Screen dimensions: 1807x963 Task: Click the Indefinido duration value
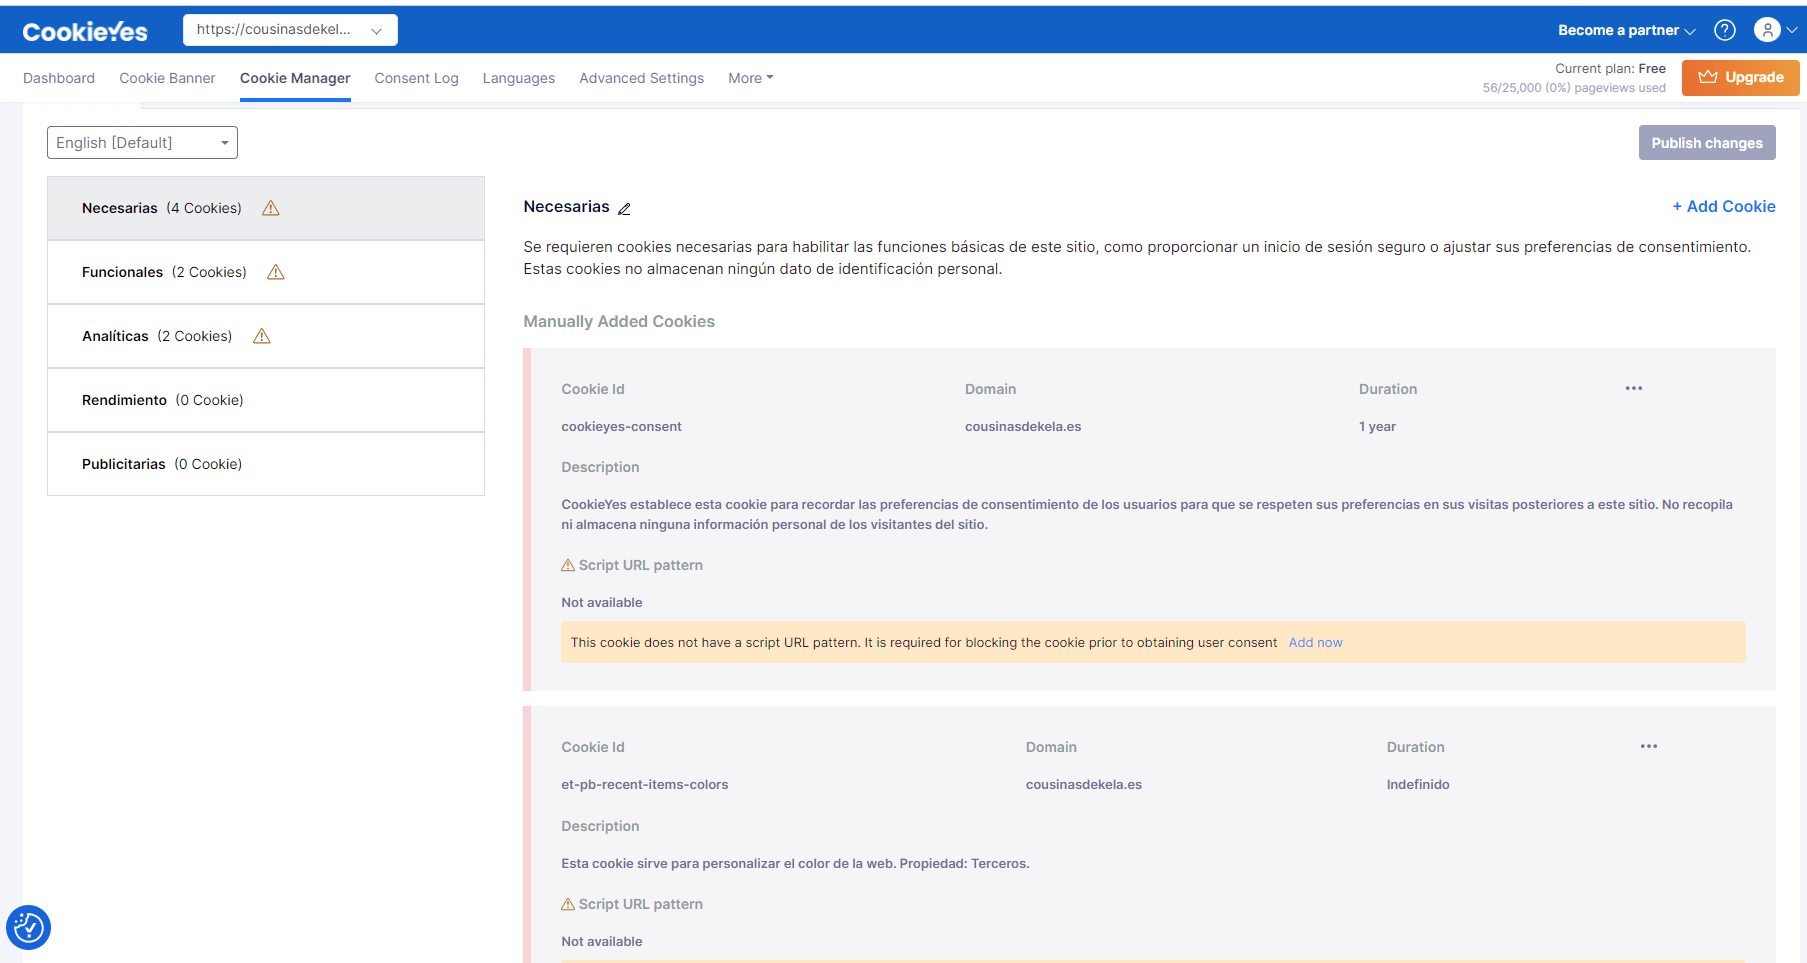coord(1418,785)
